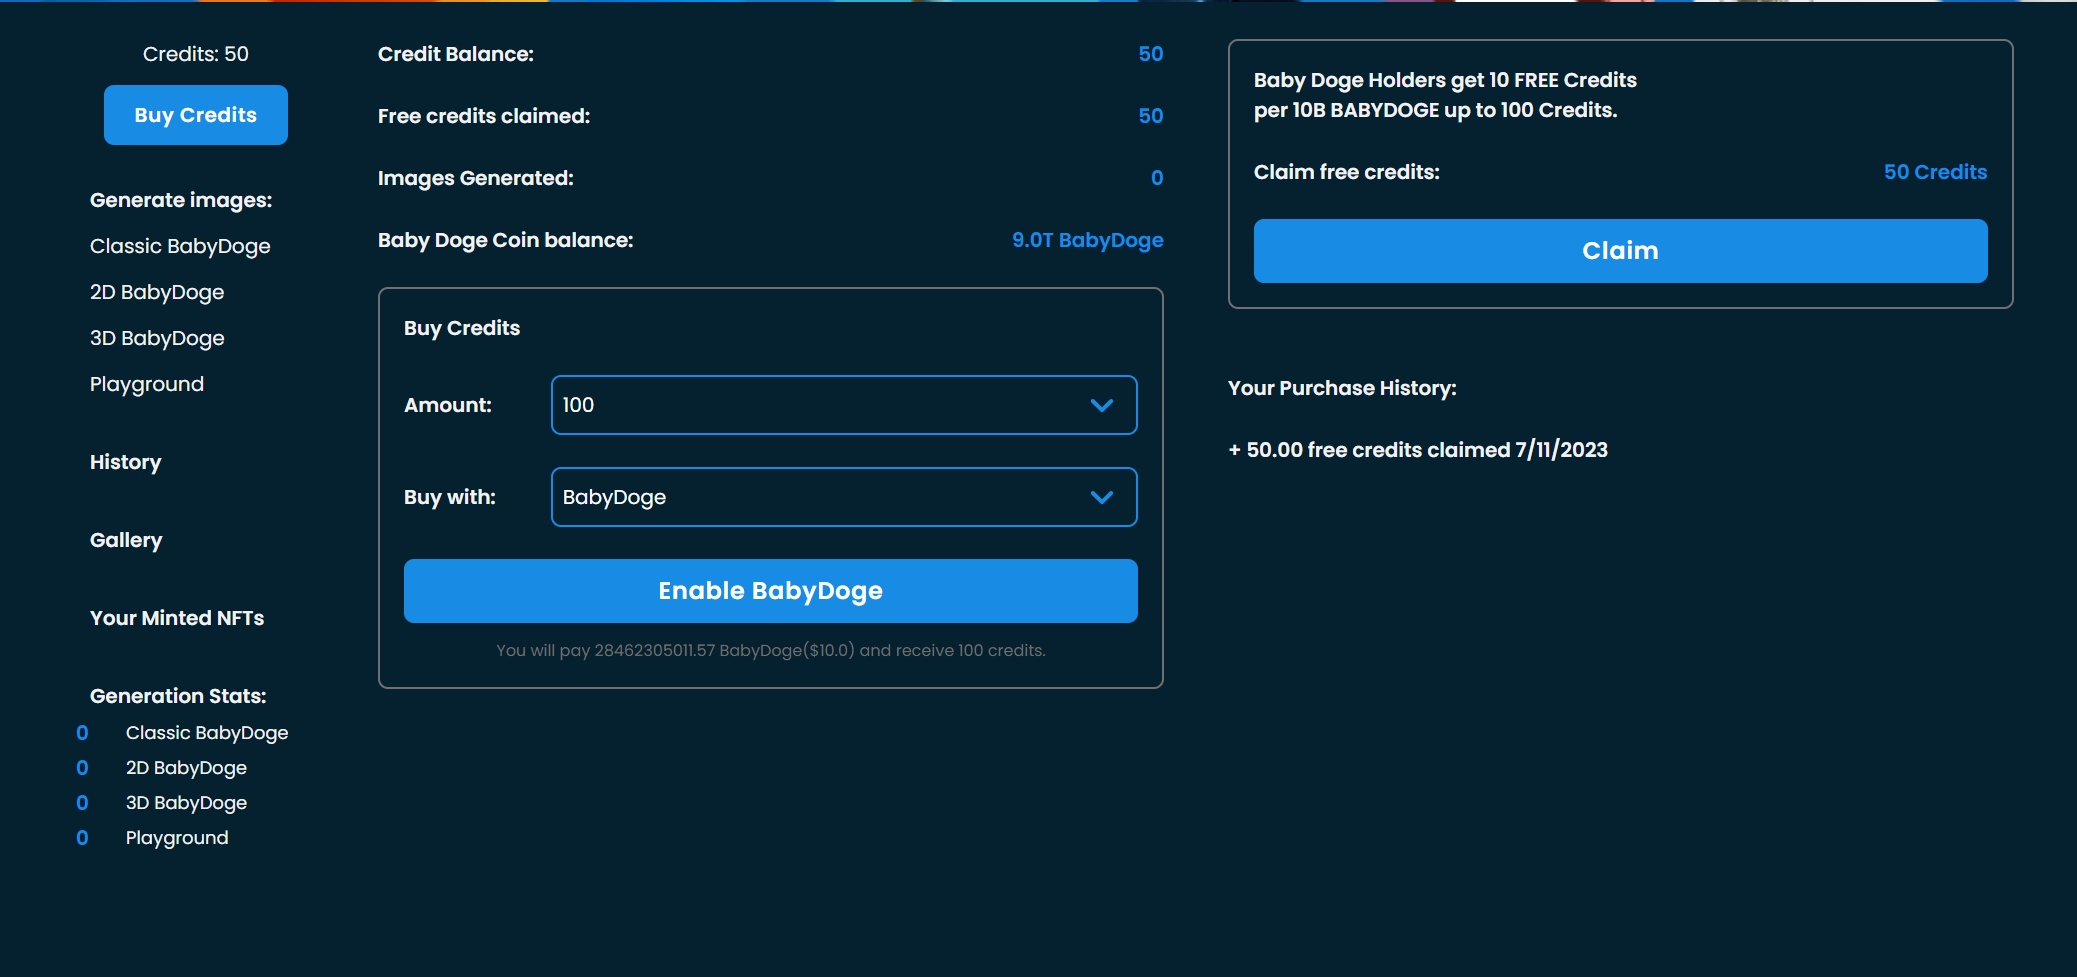The image size is (2077, 977).
Task: Click the 50 Credits claim amount
Action: pos(1934,172)
